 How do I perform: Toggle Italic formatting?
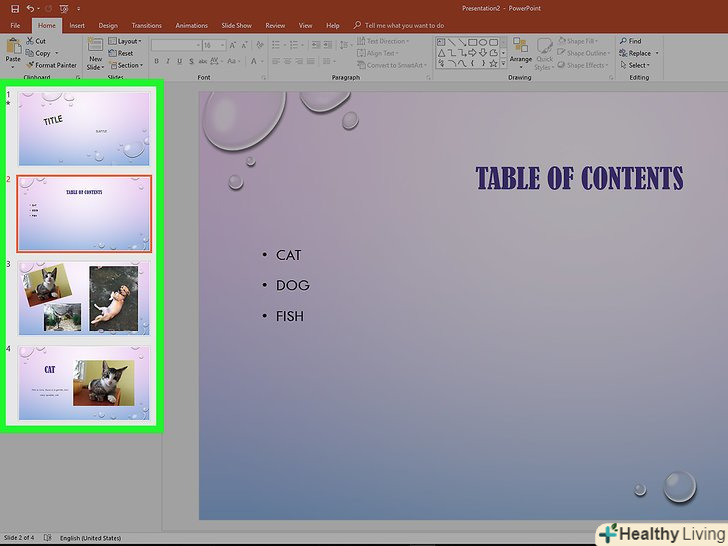168,61
